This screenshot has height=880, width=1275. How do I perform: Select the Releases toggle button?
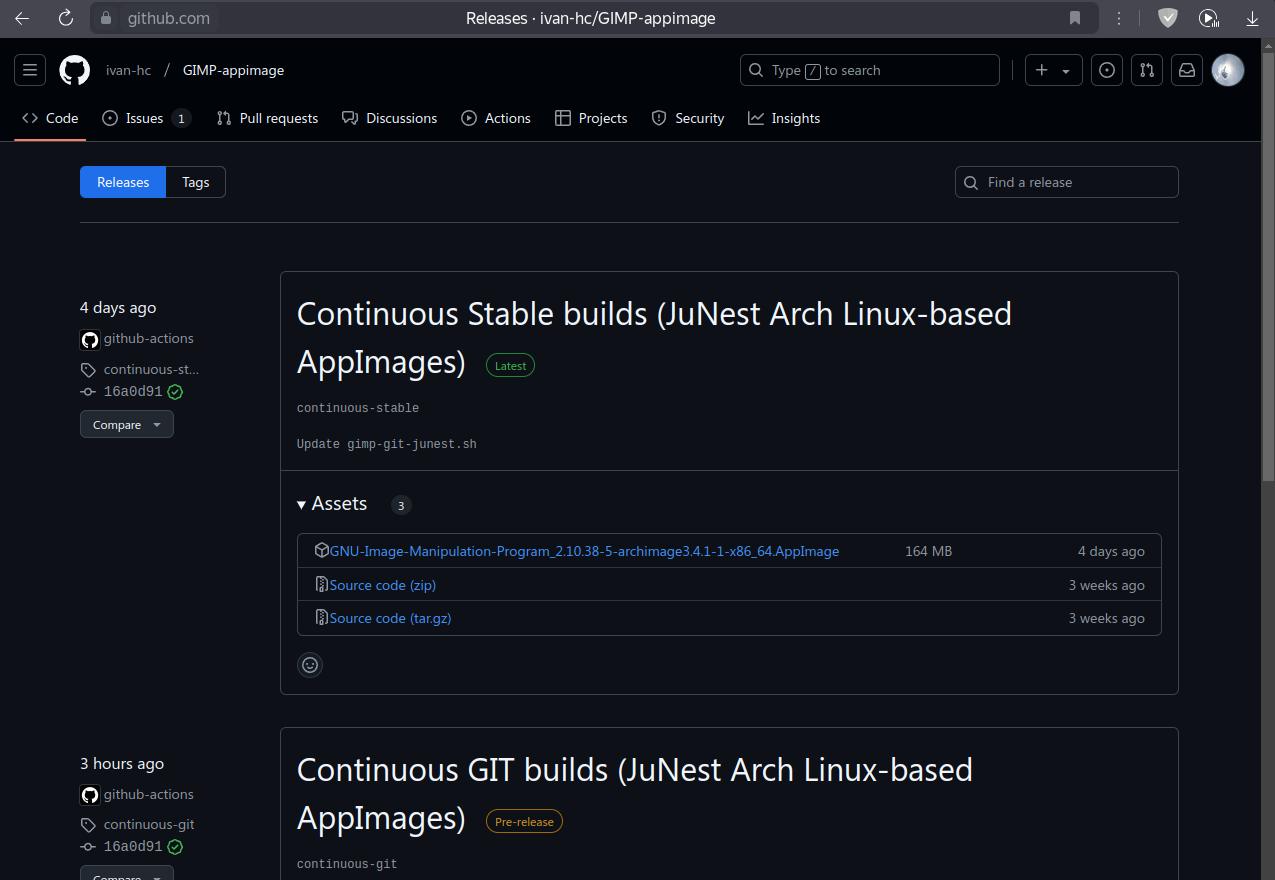pyautogui.click(x=123, y=182)
